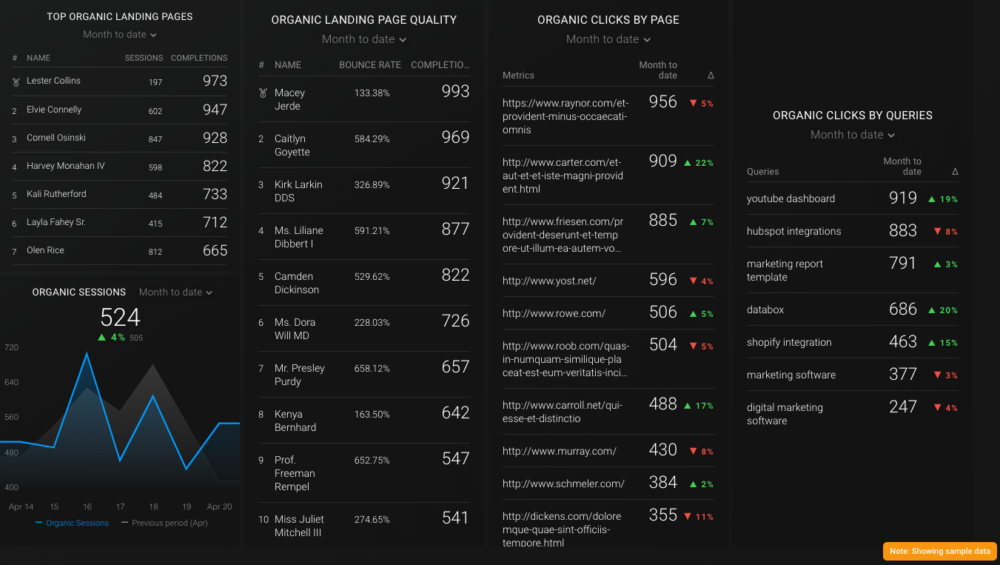Click the red down arrow beside 956
1000x565 pixels.
tap(692, 104)
